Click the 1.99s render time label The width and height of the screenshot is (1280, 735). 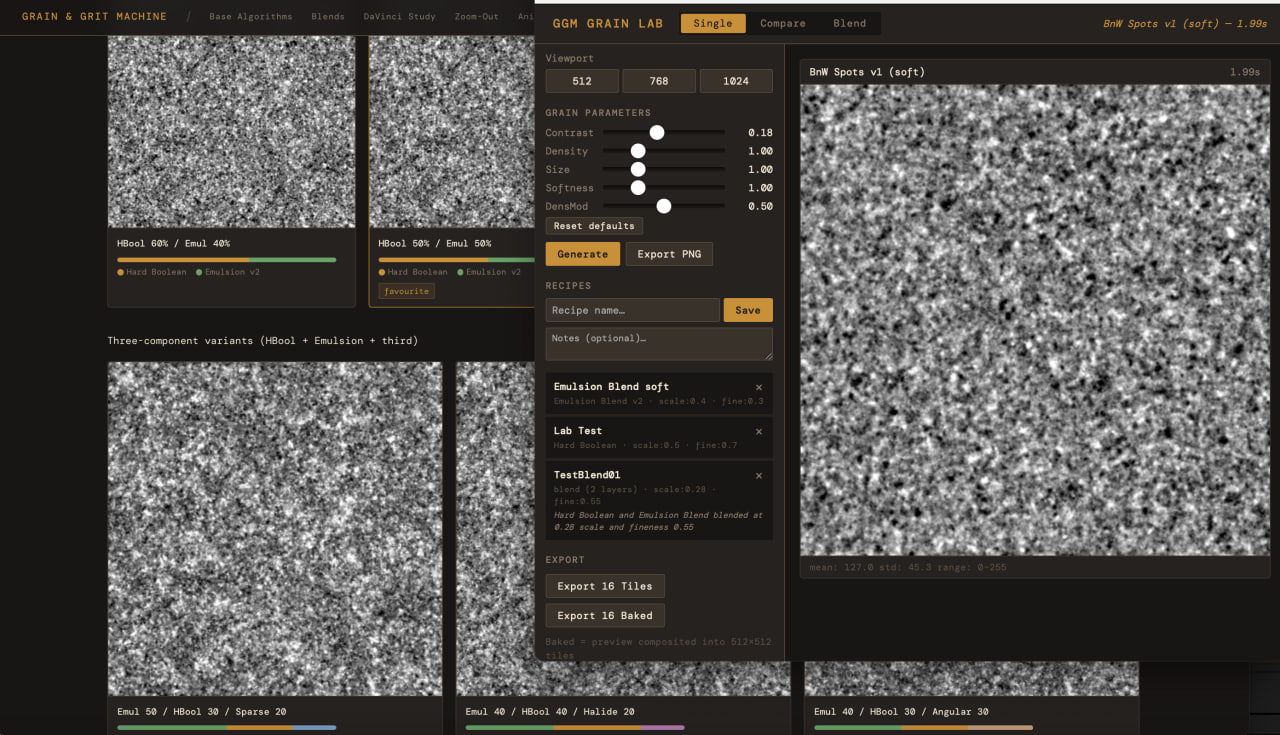click(x=1245, y=72)
